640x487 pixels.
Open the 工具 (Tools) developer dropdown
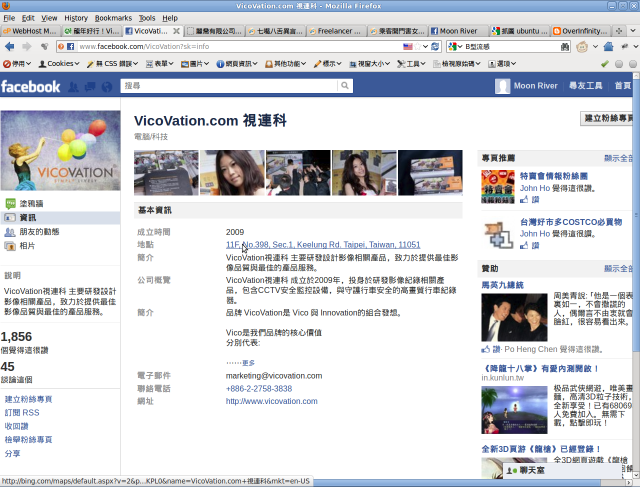pyautogui.click(x=411, y=64)
